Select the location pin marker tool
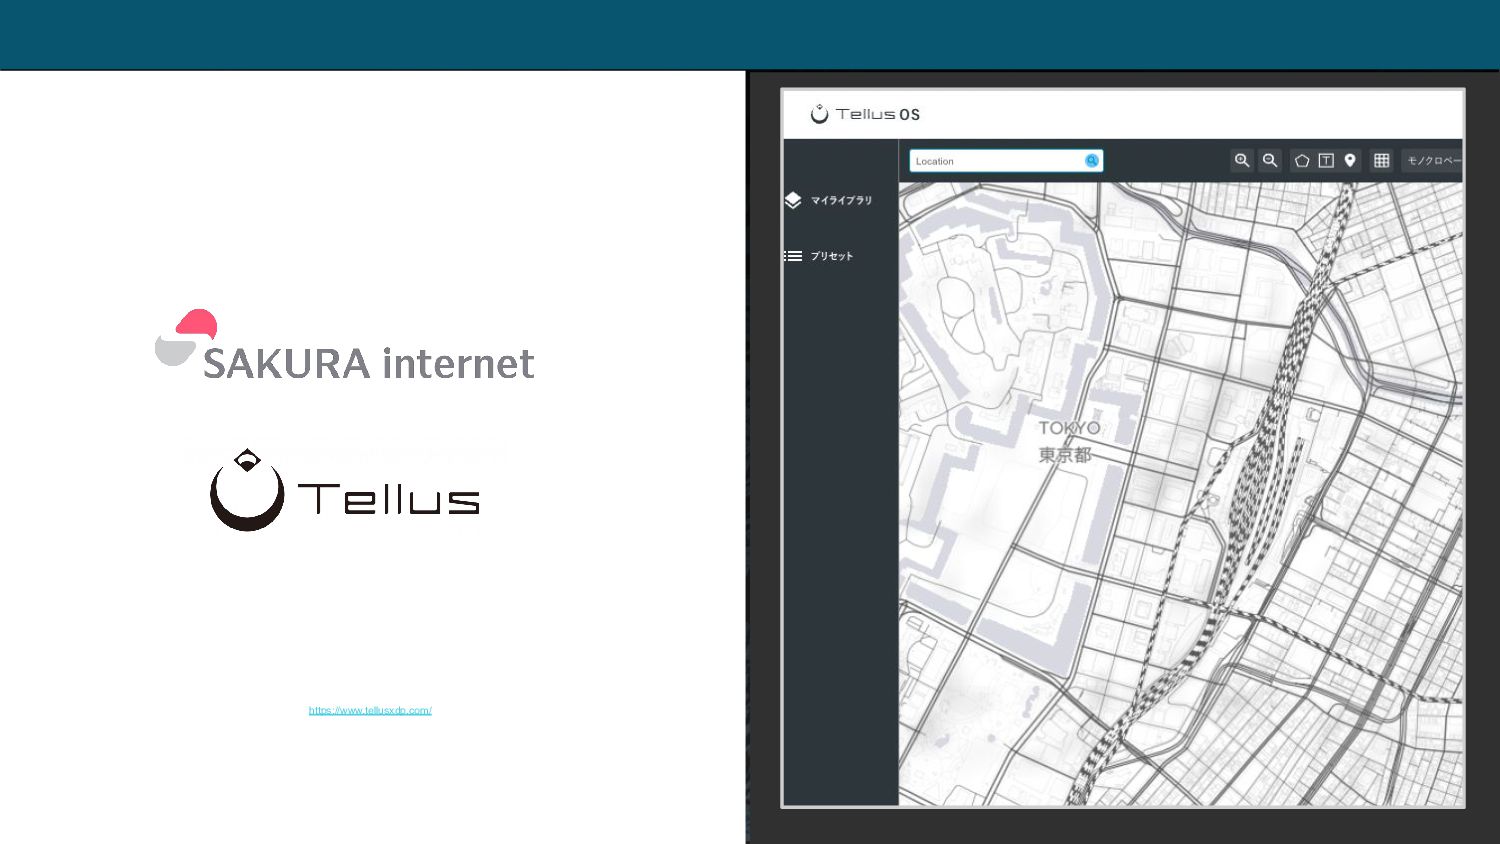This screenshot has width=1500, height=844. (1350, 160)
